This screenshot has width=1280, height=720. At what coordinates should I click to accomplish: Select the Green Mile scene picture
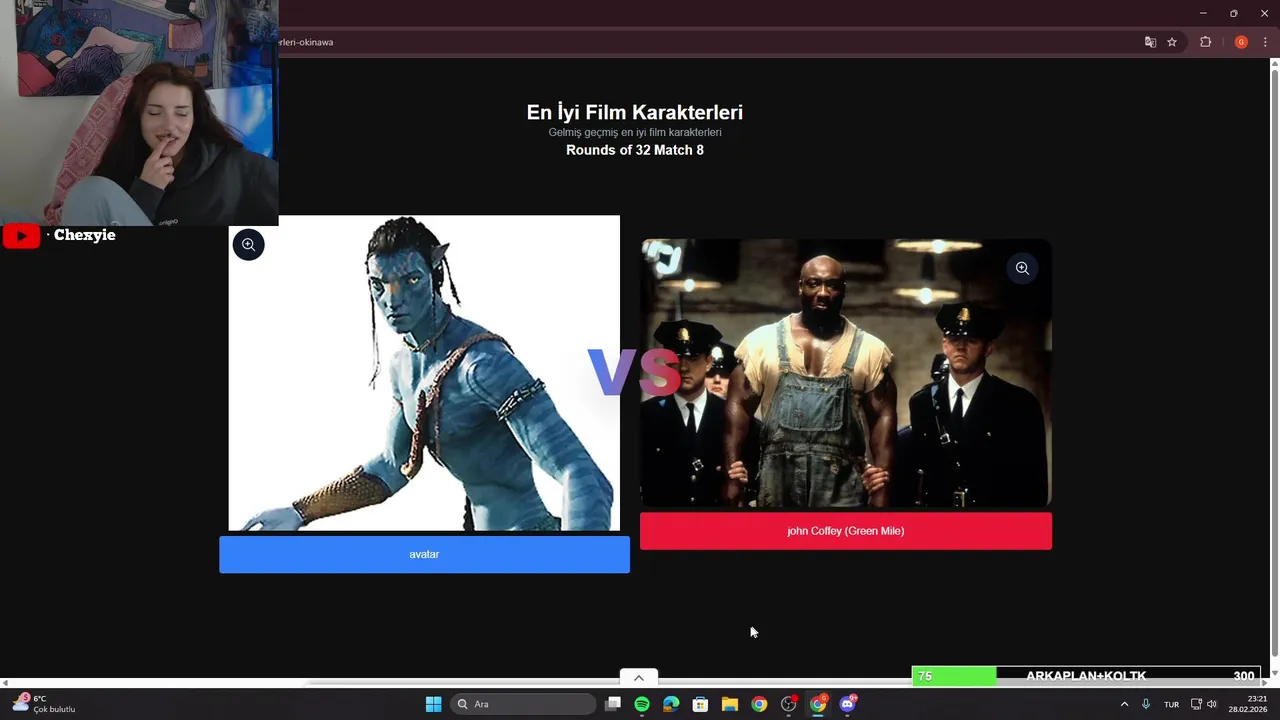click(846, 372)
